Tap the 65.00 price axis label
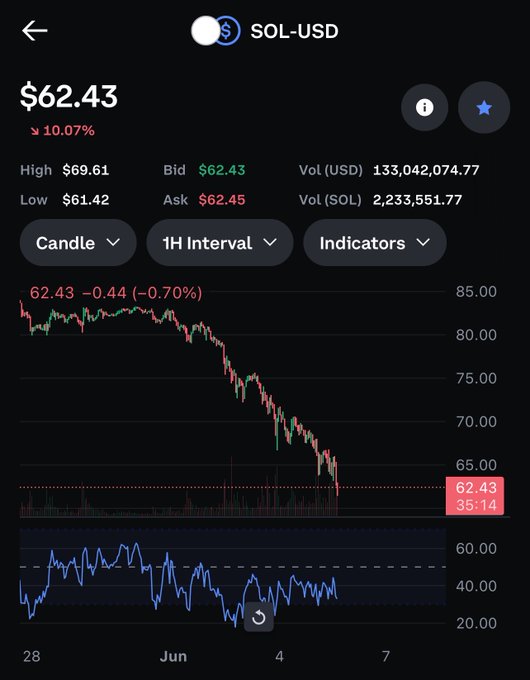This screenshot has height=680, width=530. coord(476,465)
